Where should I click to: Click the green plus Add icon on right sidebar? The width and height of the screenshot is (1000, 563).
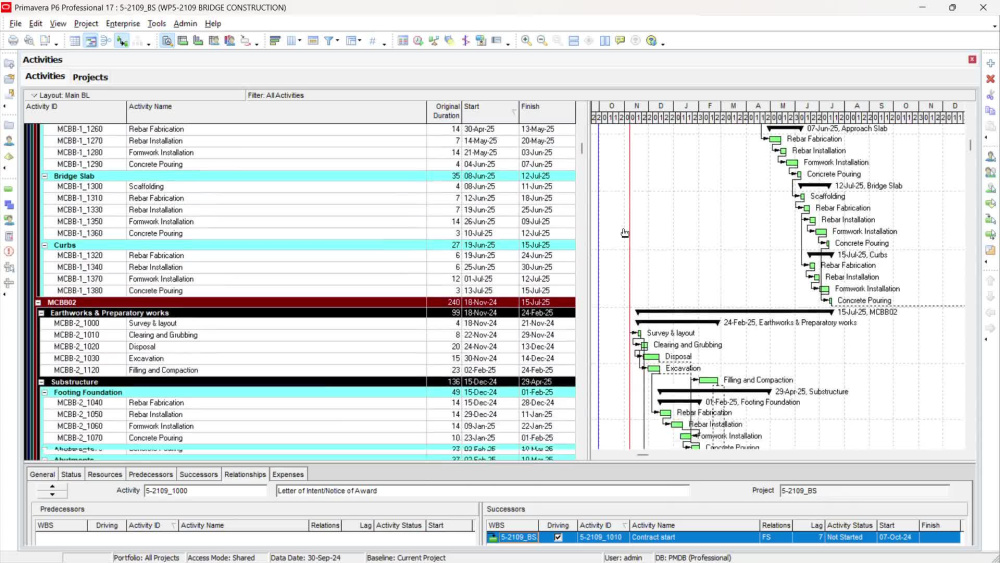coord(990,63)
